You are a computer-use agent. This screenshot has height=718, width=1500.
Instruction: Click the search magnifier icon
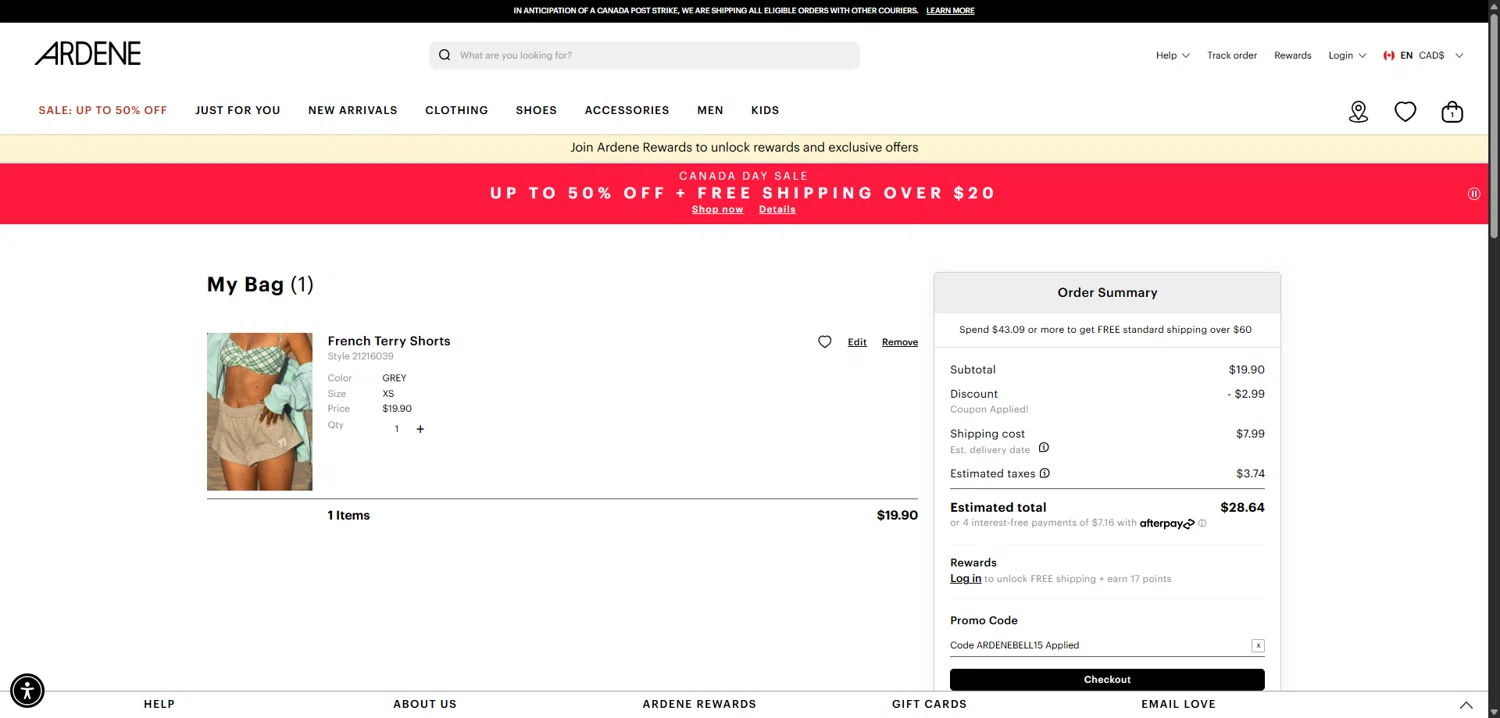(x=445, y=55)
